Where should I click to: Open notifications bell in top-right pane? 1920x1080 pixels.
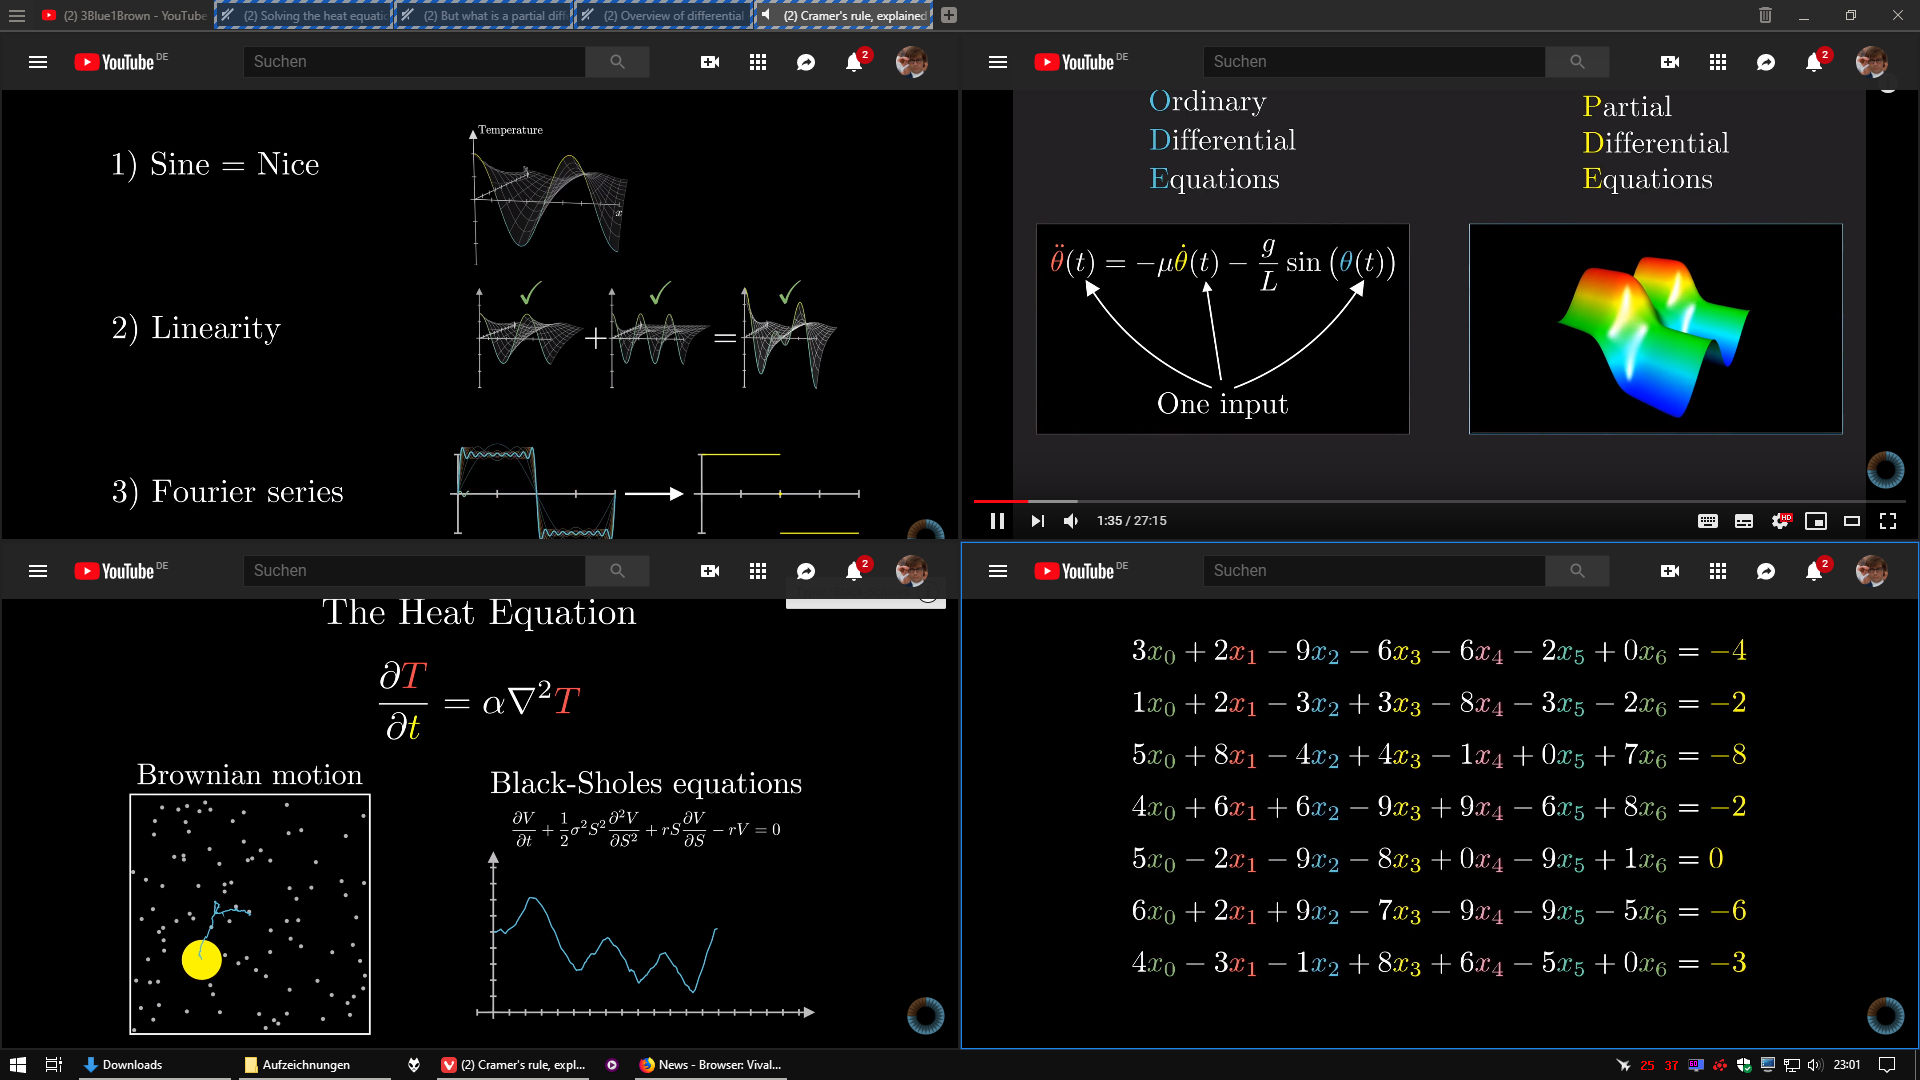tap(1814, 62)
